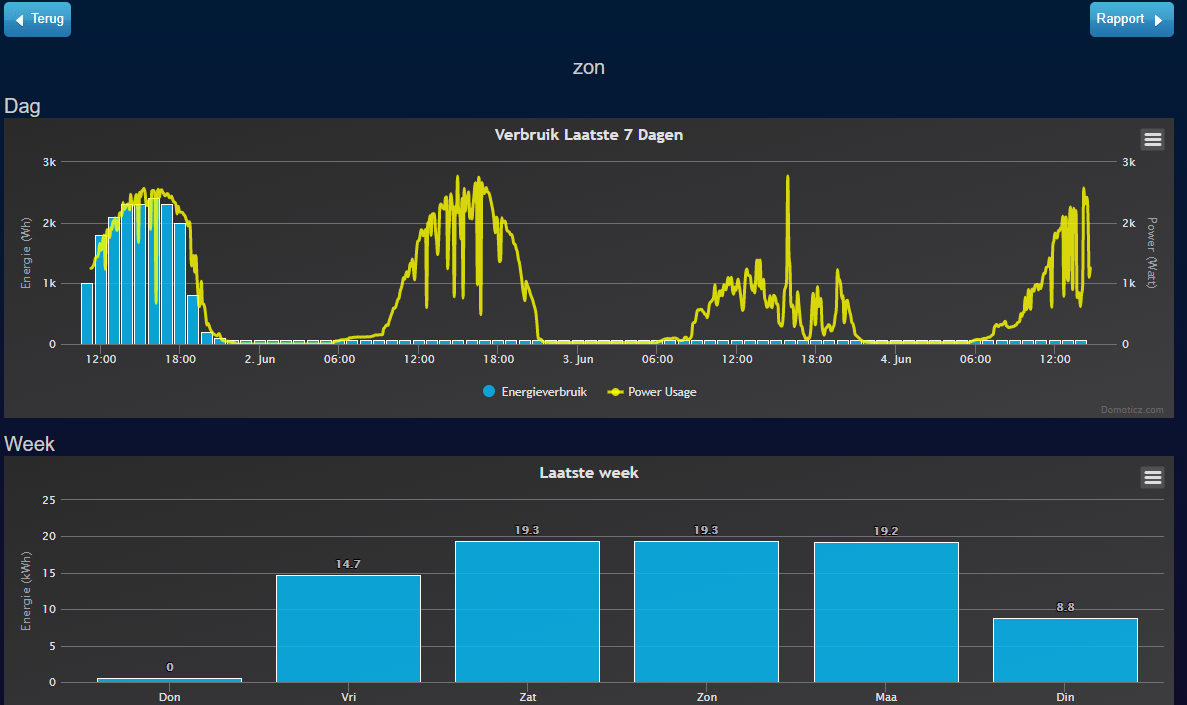Click the Week section heading
Screen dimensions: 1187x705
(30, 444)
